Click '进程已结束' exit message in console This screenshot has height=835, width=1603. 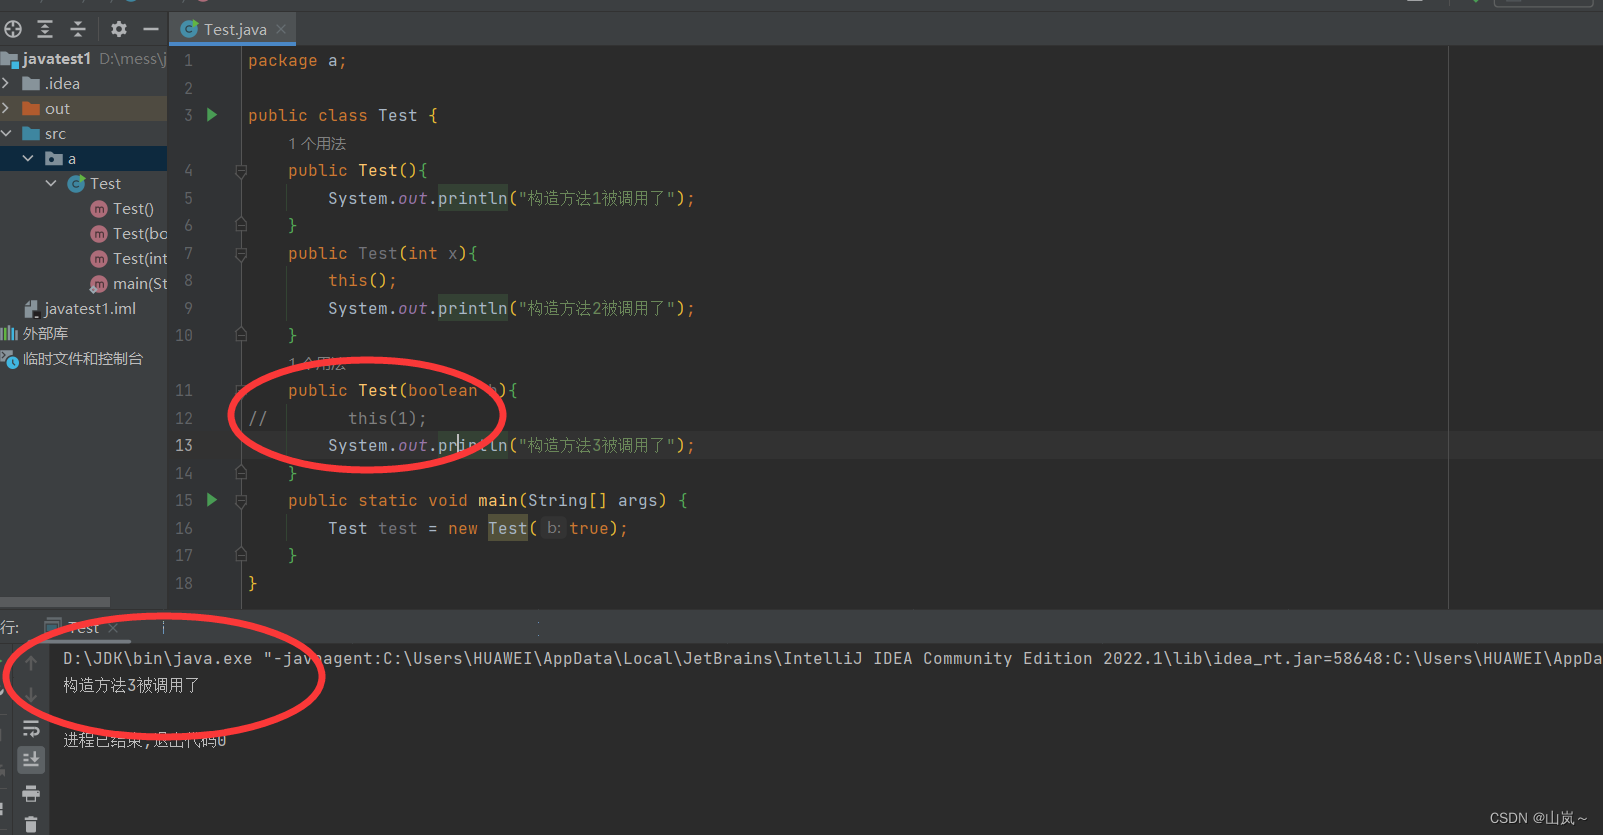click(144, 740)
